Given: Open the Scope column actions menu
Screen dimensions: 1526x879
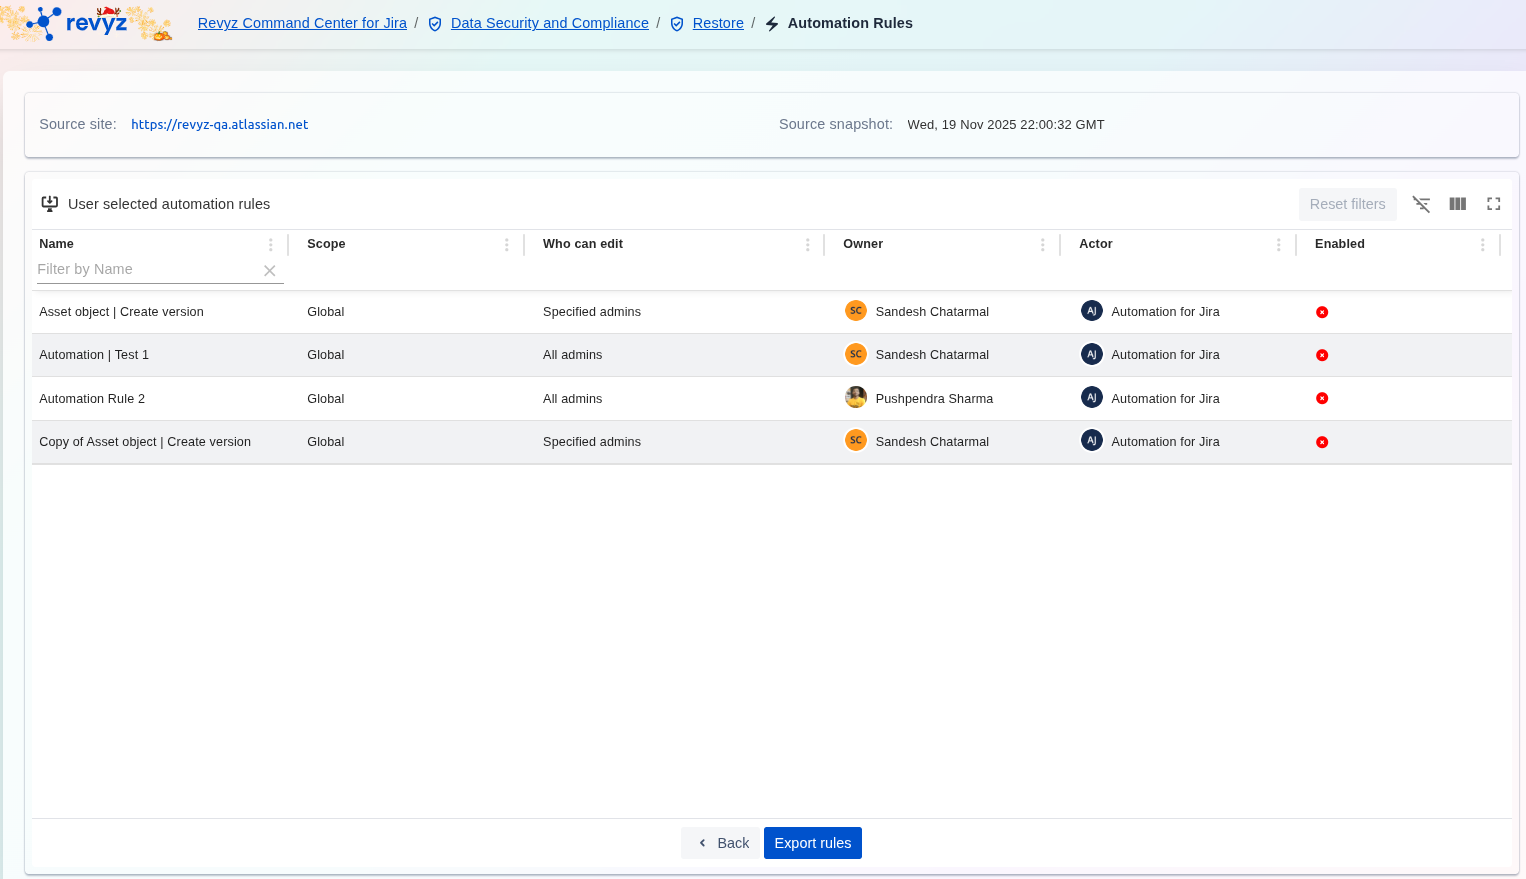Looking at the screenshot, I should click(x=506, y=245).
